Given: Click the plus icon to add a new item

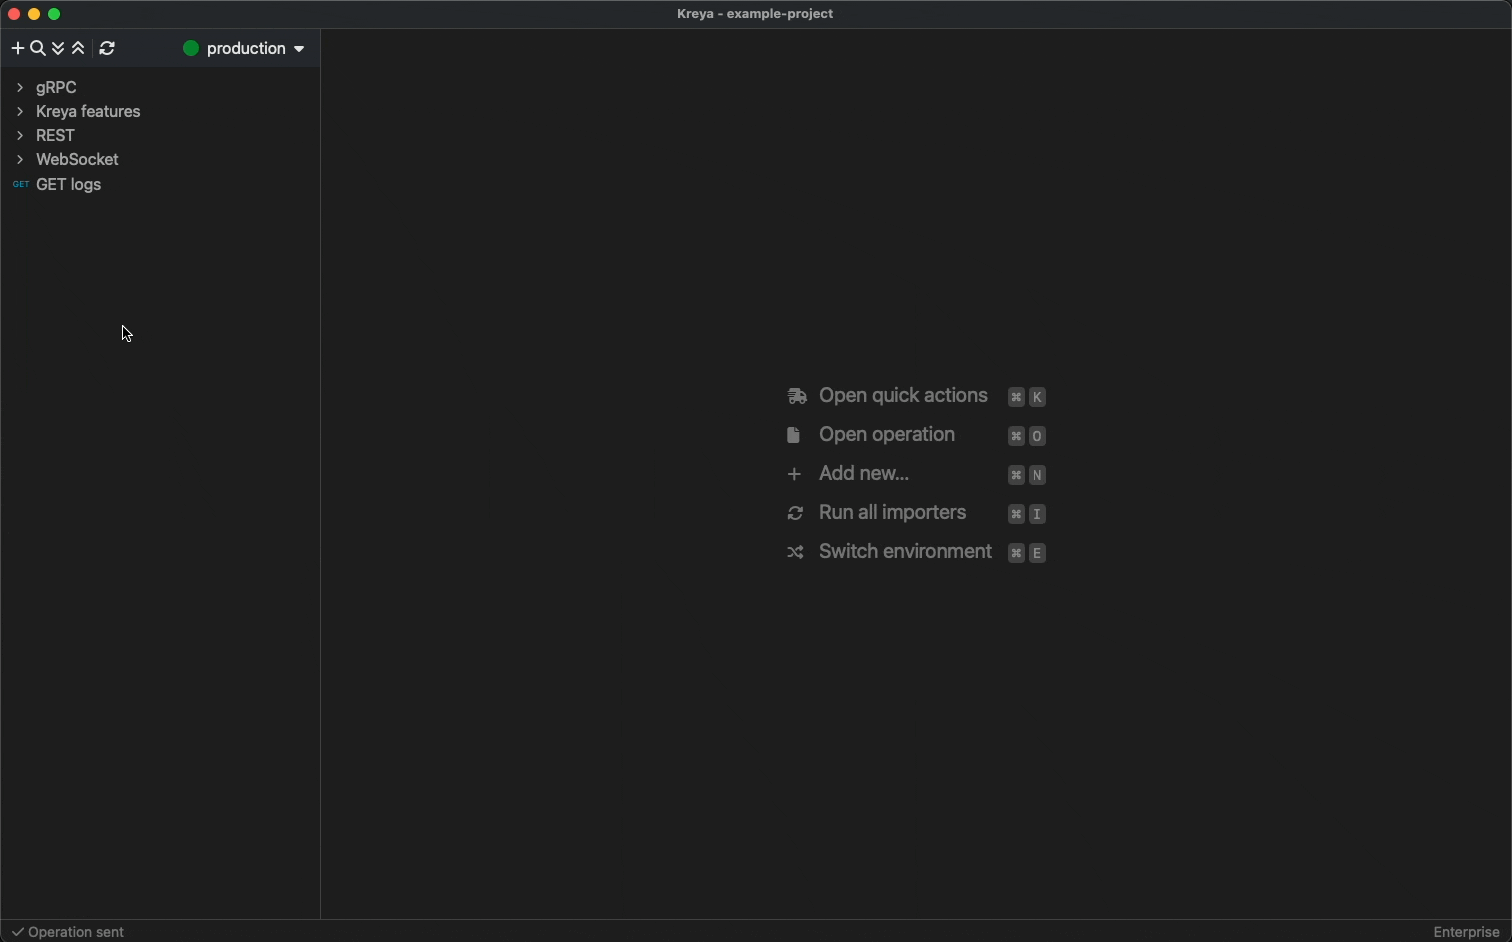Looking at the screenshot, I should point(17,48).
